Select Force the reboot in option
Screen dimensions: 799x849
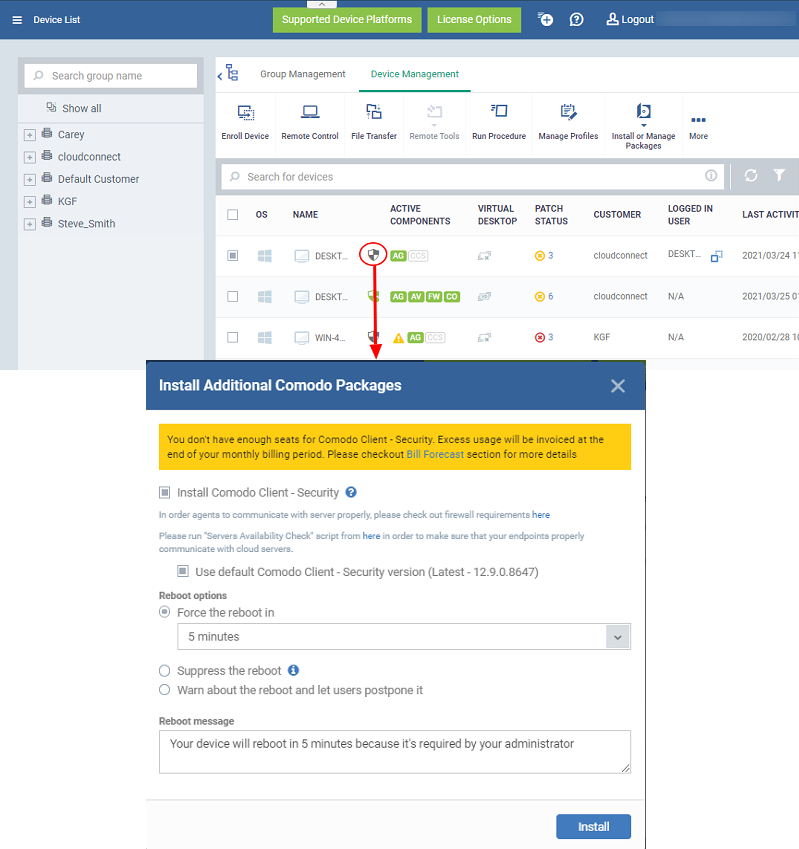[x=165, y=612]
